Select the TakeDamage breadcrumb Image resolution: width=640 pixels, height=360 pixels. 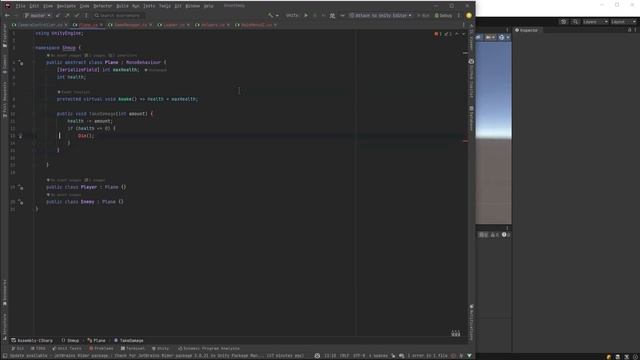point(129,340)
